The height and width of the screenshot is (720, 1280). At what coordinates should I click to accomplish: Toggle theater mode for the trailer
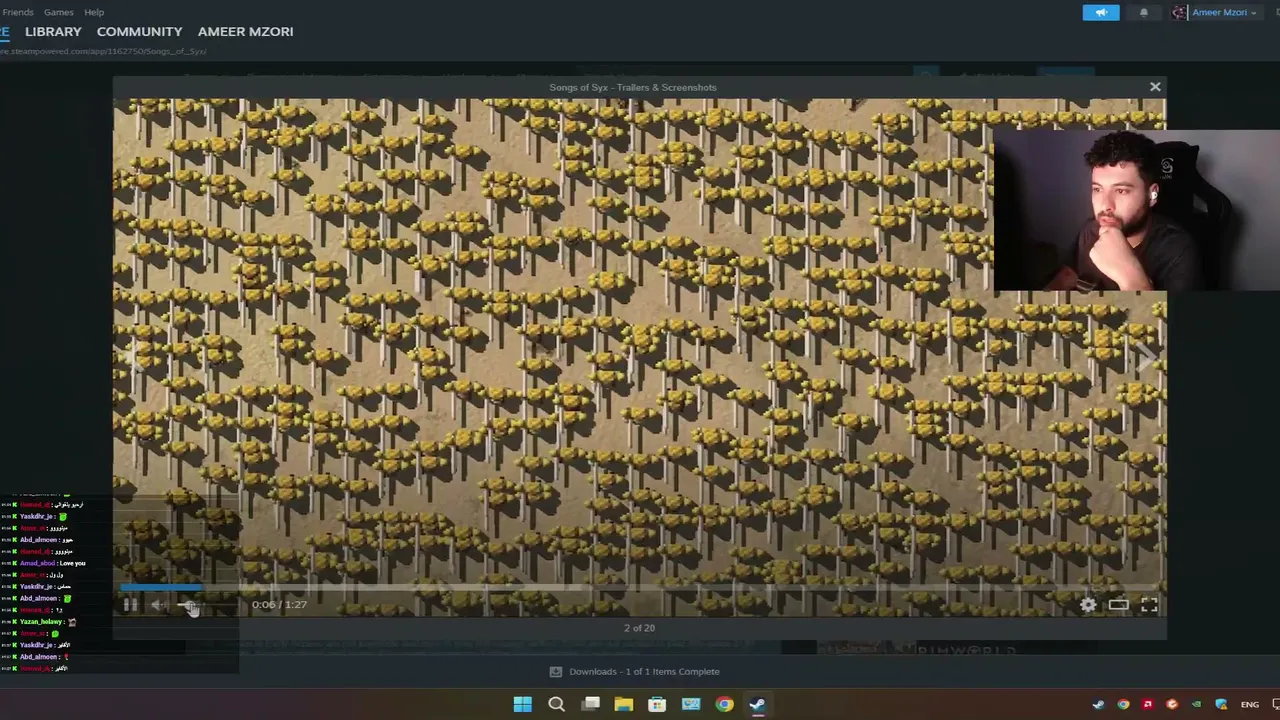click(x=1118, y=604)
